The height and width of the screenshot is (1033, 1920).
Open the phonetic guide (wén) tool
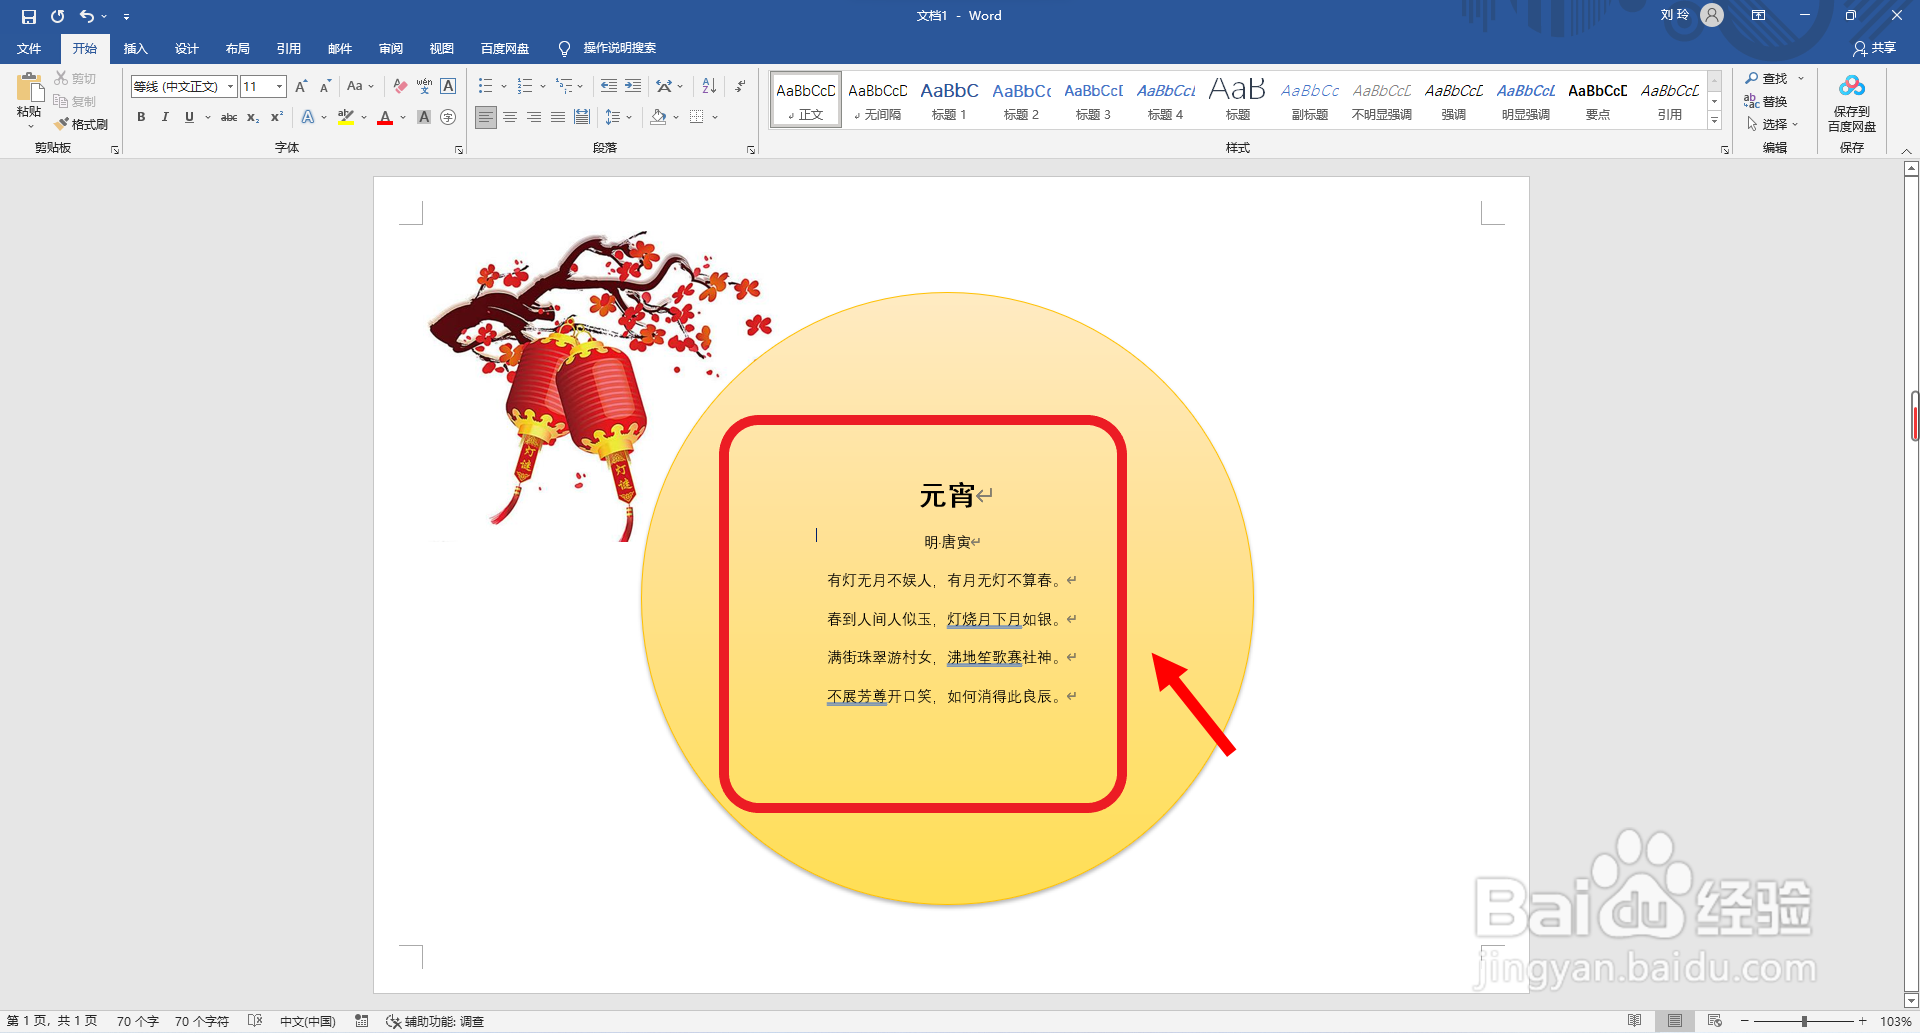[424, 86]
